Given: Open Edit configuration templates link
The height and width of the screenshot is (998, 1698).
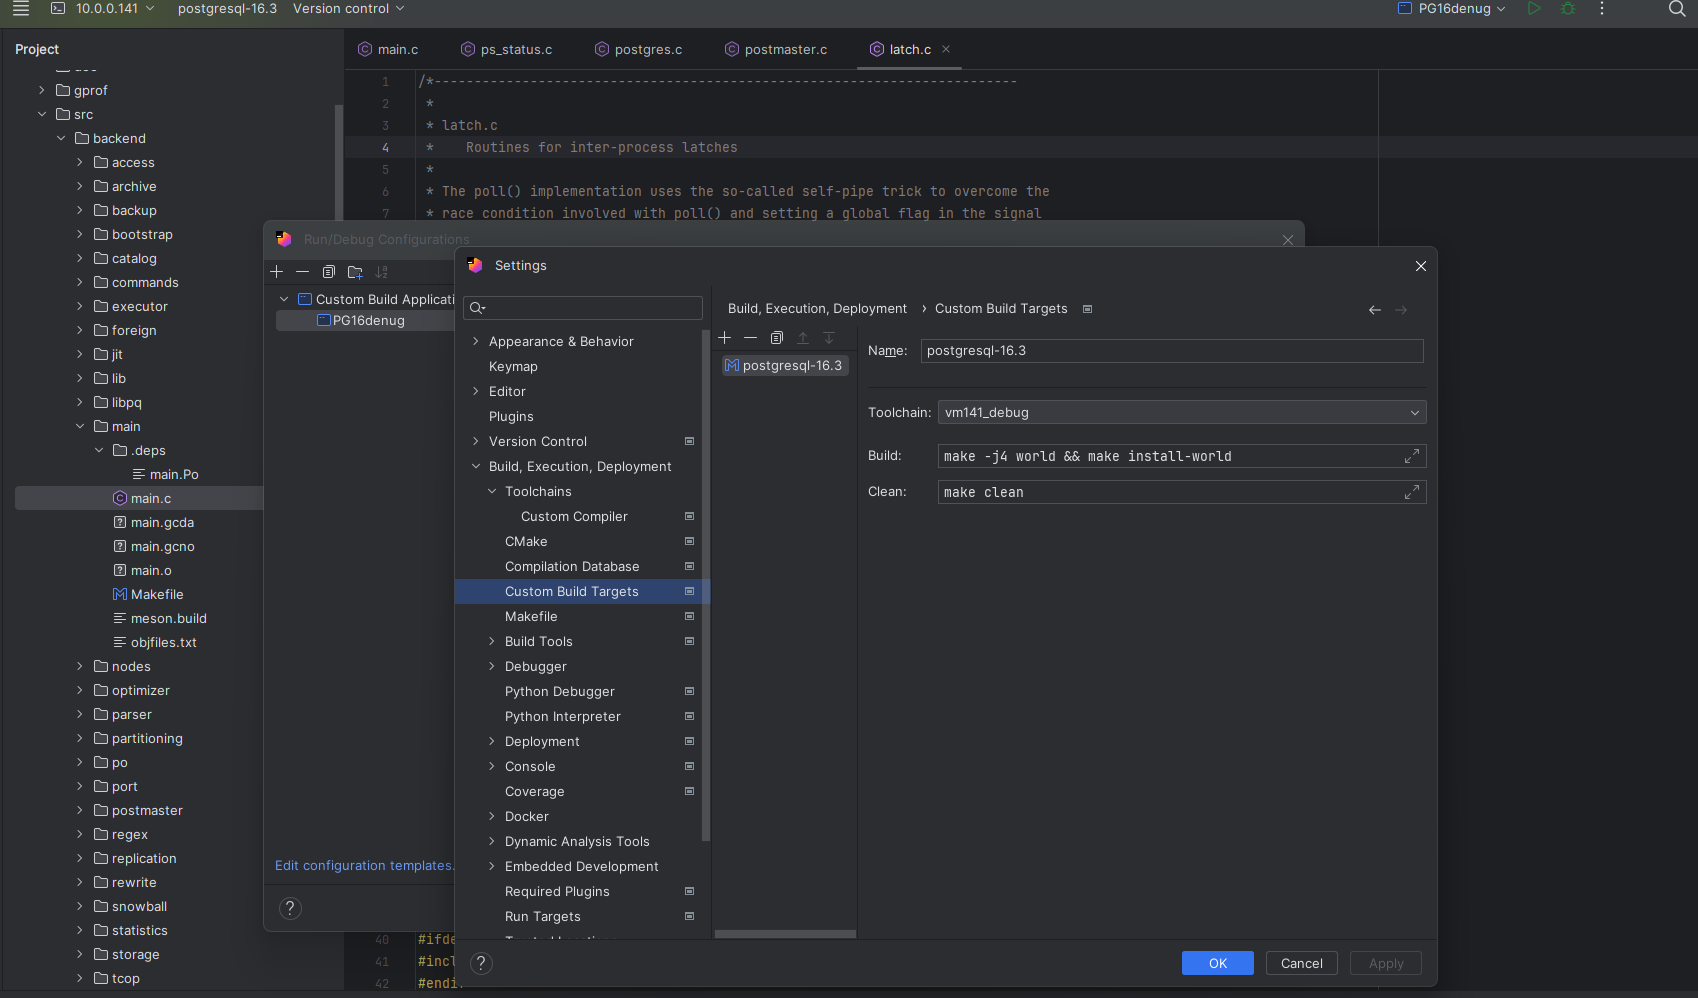Looking at the screenshot, I should (x=364, y=866).
